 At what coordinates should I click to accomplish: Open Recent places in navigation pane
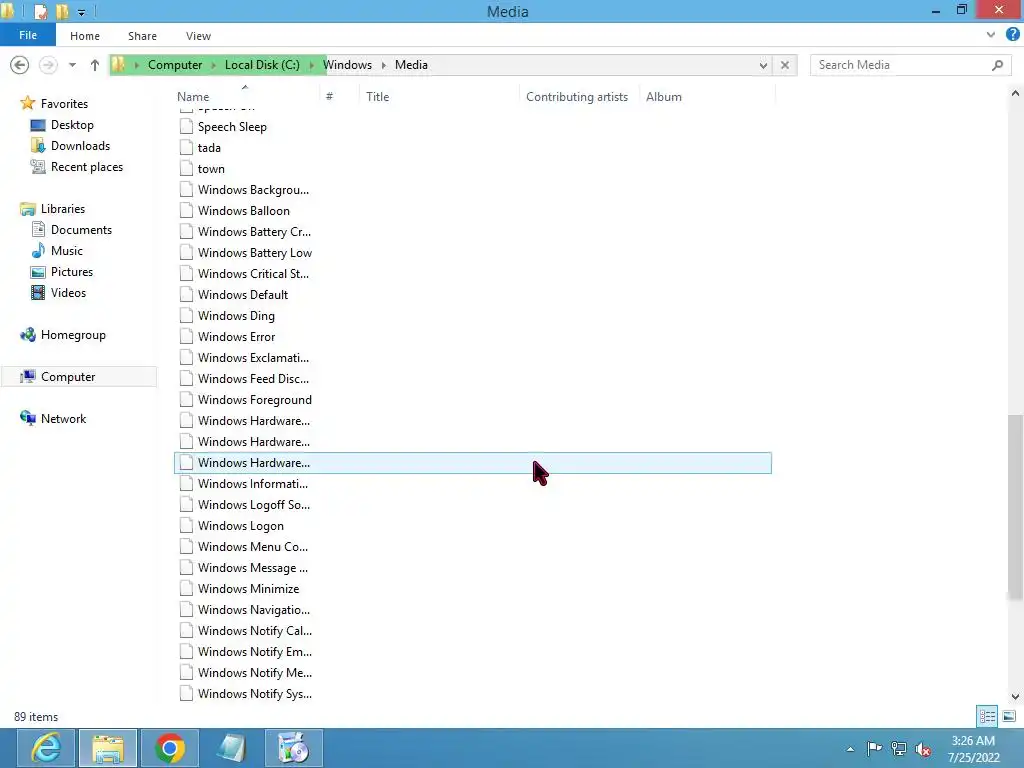click(86, 167)
